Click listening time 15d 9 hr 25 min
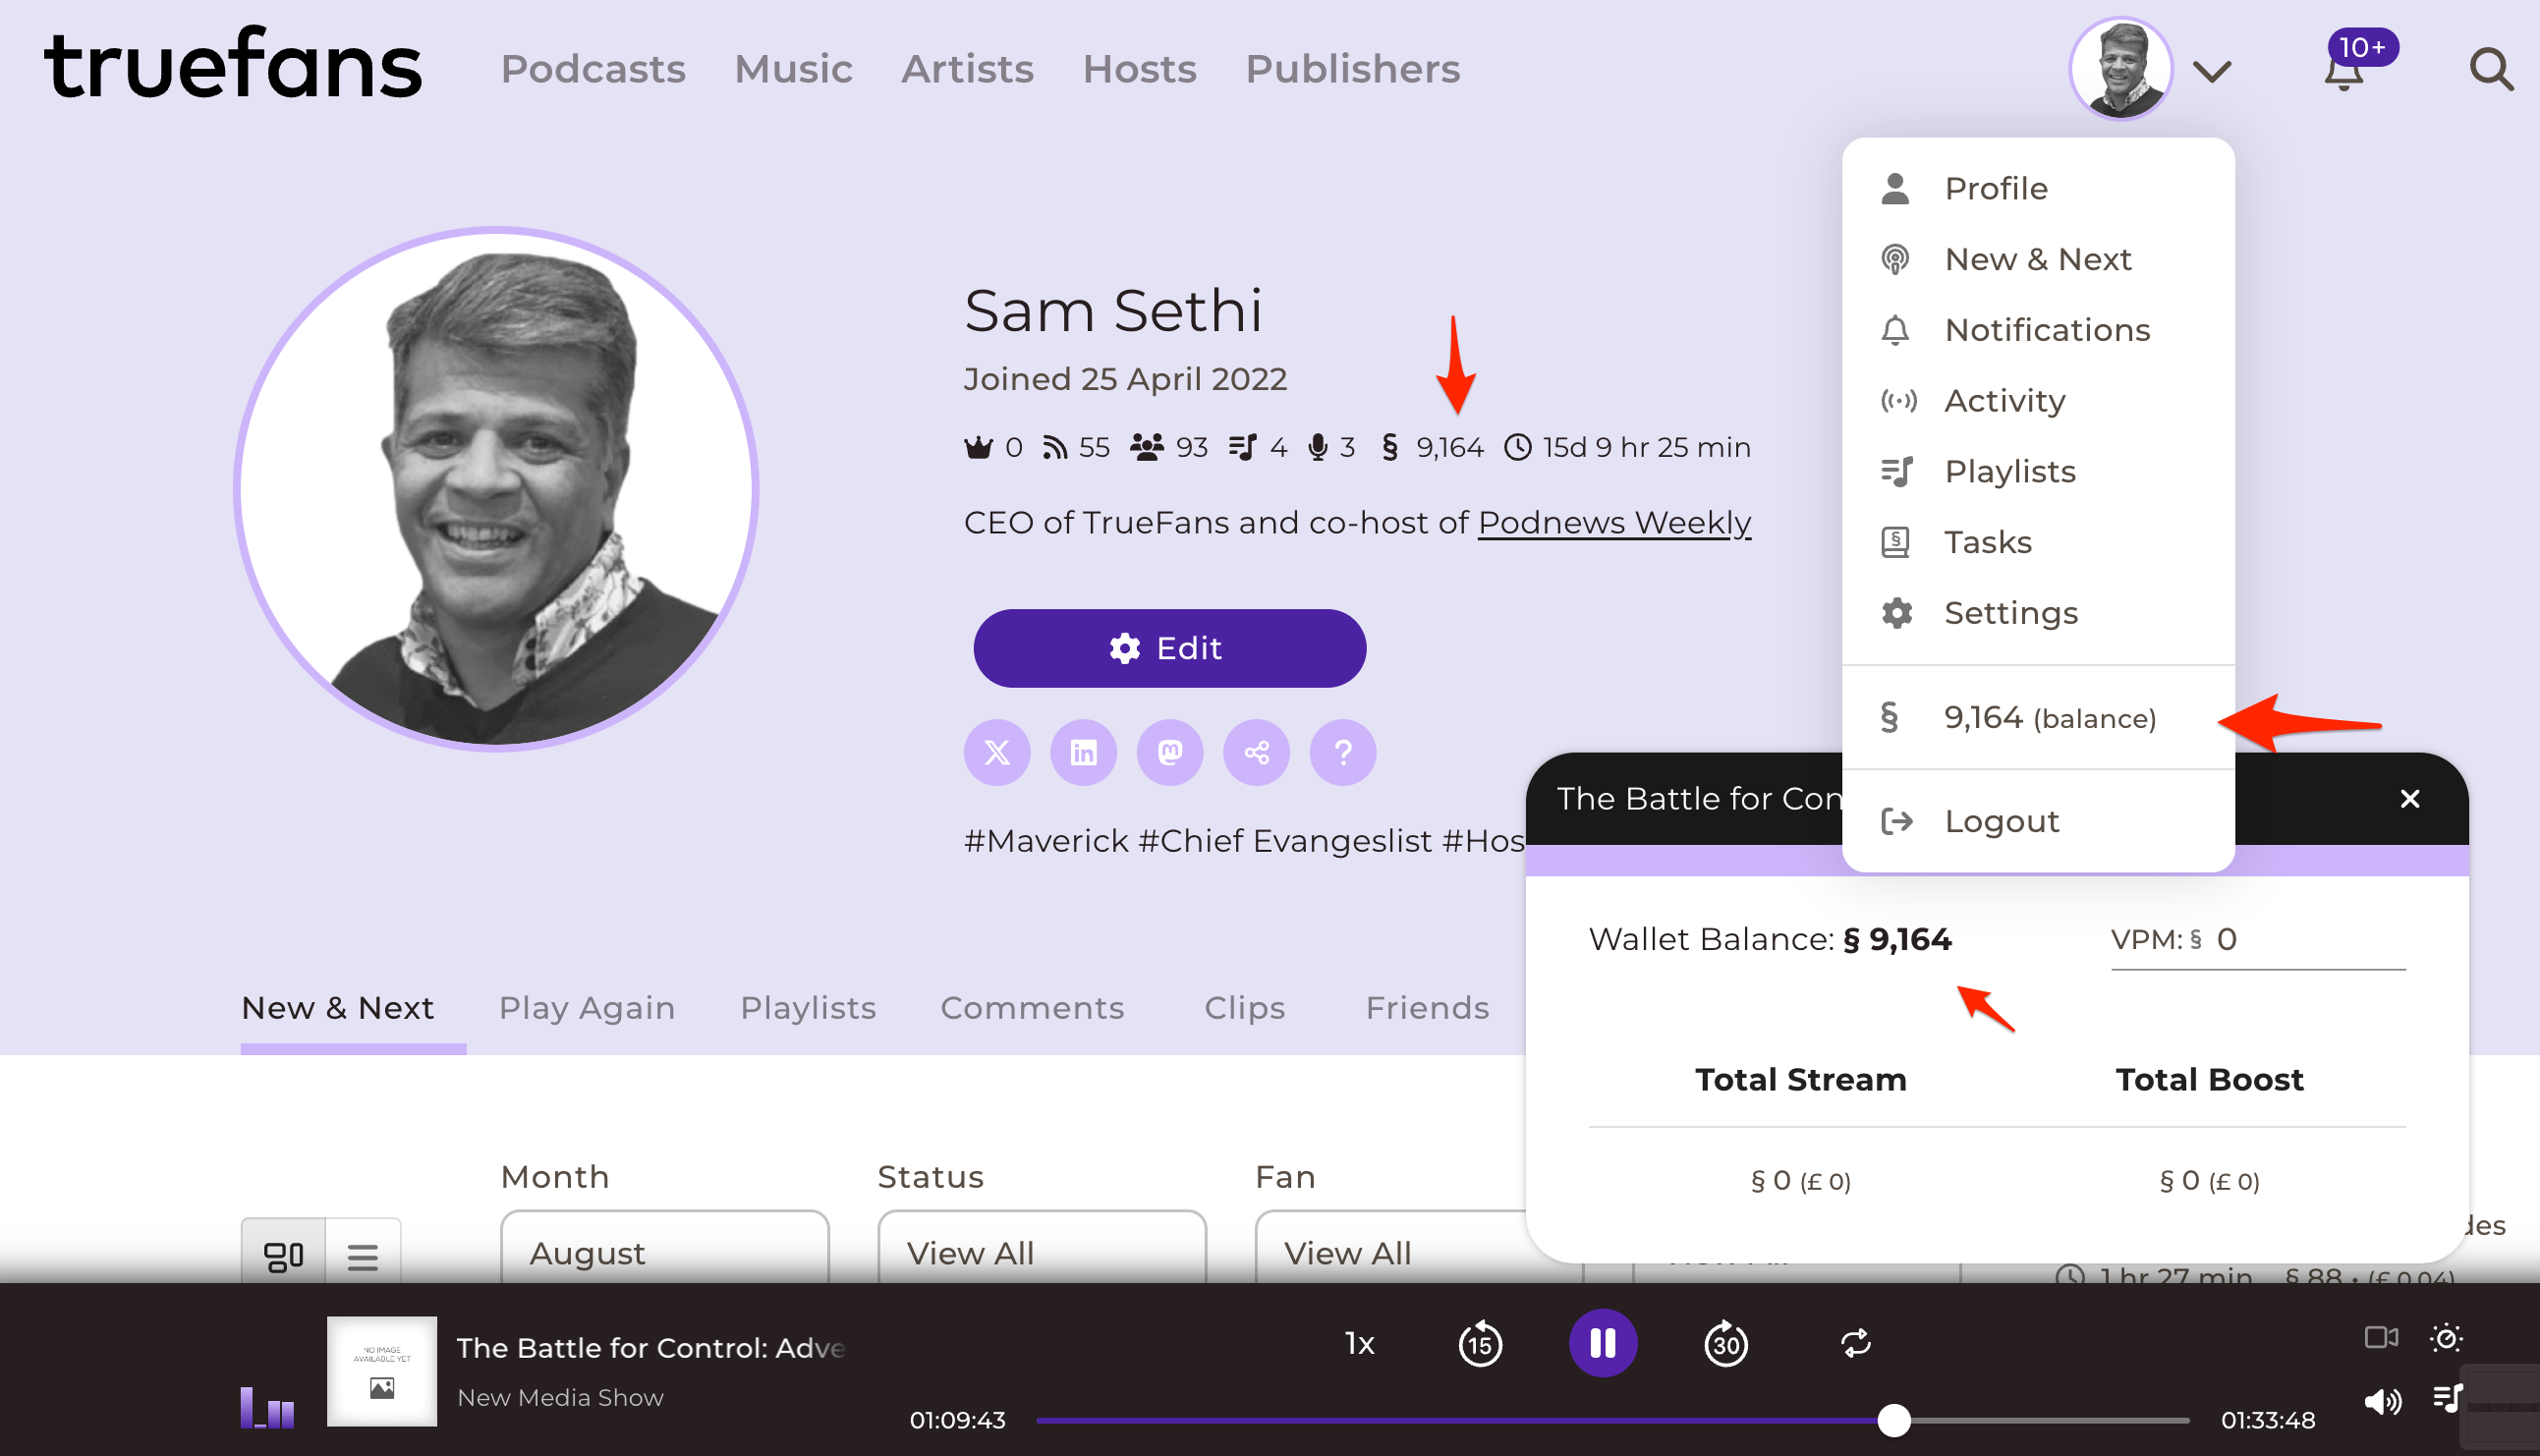The height and width of the screenshot is (1456, 2540). tap(1628, 447)
